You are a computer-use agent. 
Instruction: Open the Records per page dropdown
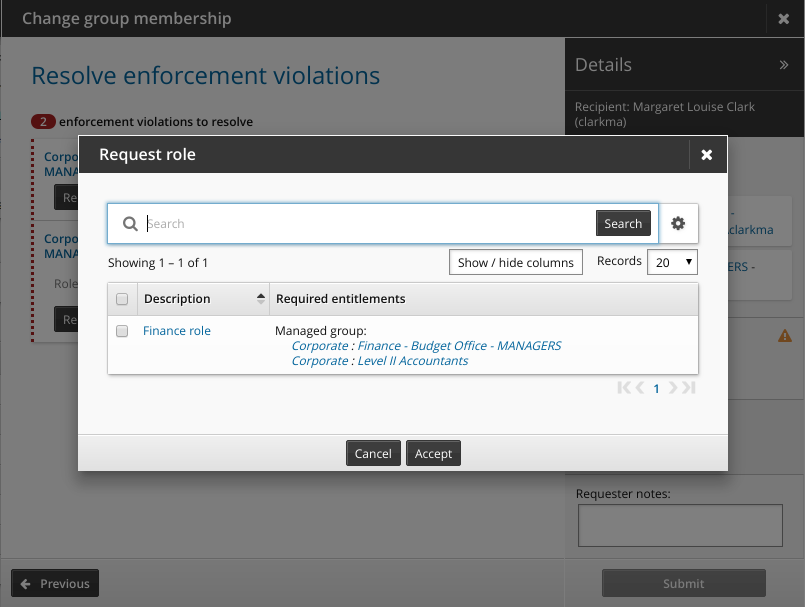point(672,261)
